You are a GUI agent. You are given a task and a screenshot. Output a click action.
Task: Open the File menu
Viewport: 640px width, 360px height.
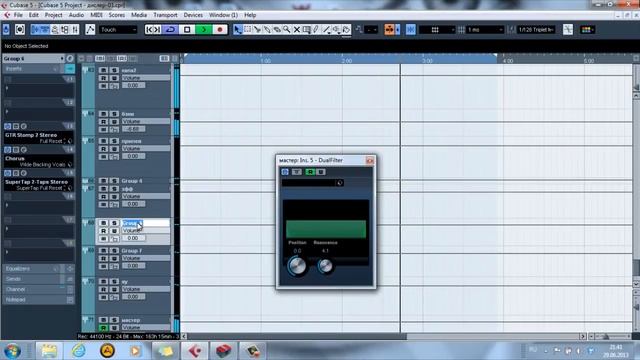pos(18,15)
